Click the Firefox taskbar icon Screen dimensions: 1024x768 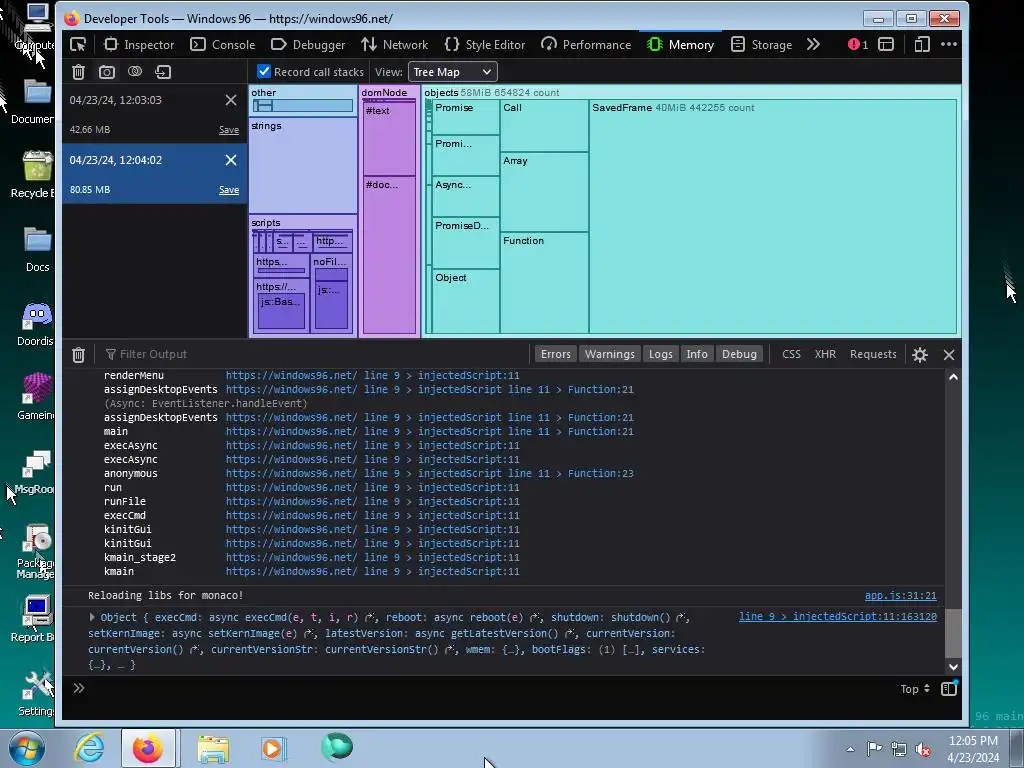148,748
